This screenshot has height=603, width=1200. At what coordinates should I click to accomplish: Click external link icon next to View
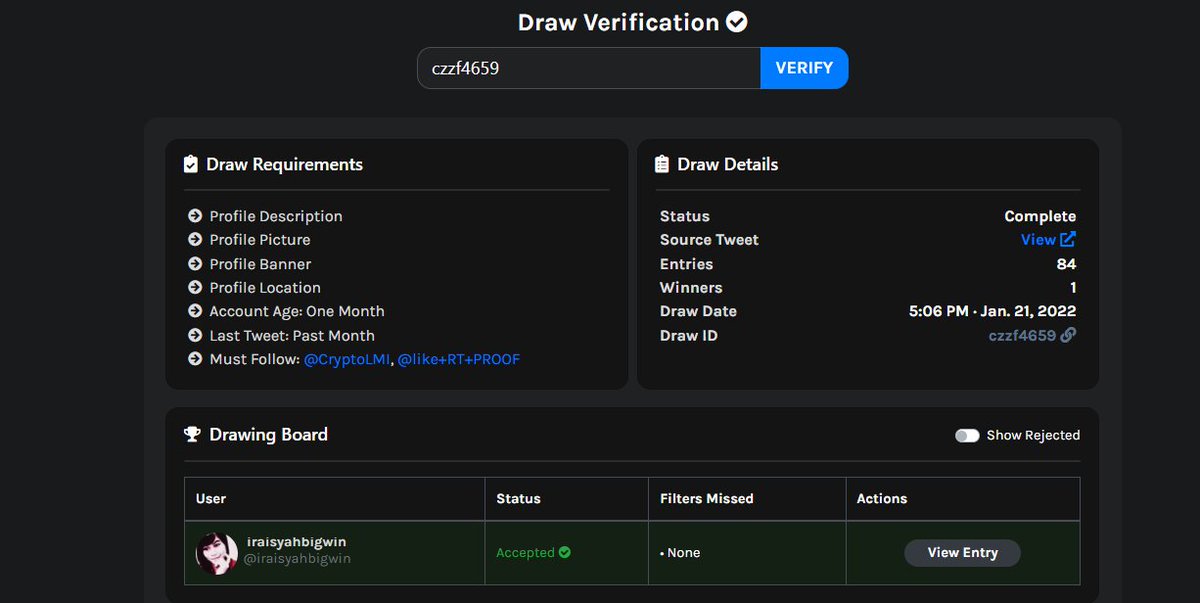1068,239
